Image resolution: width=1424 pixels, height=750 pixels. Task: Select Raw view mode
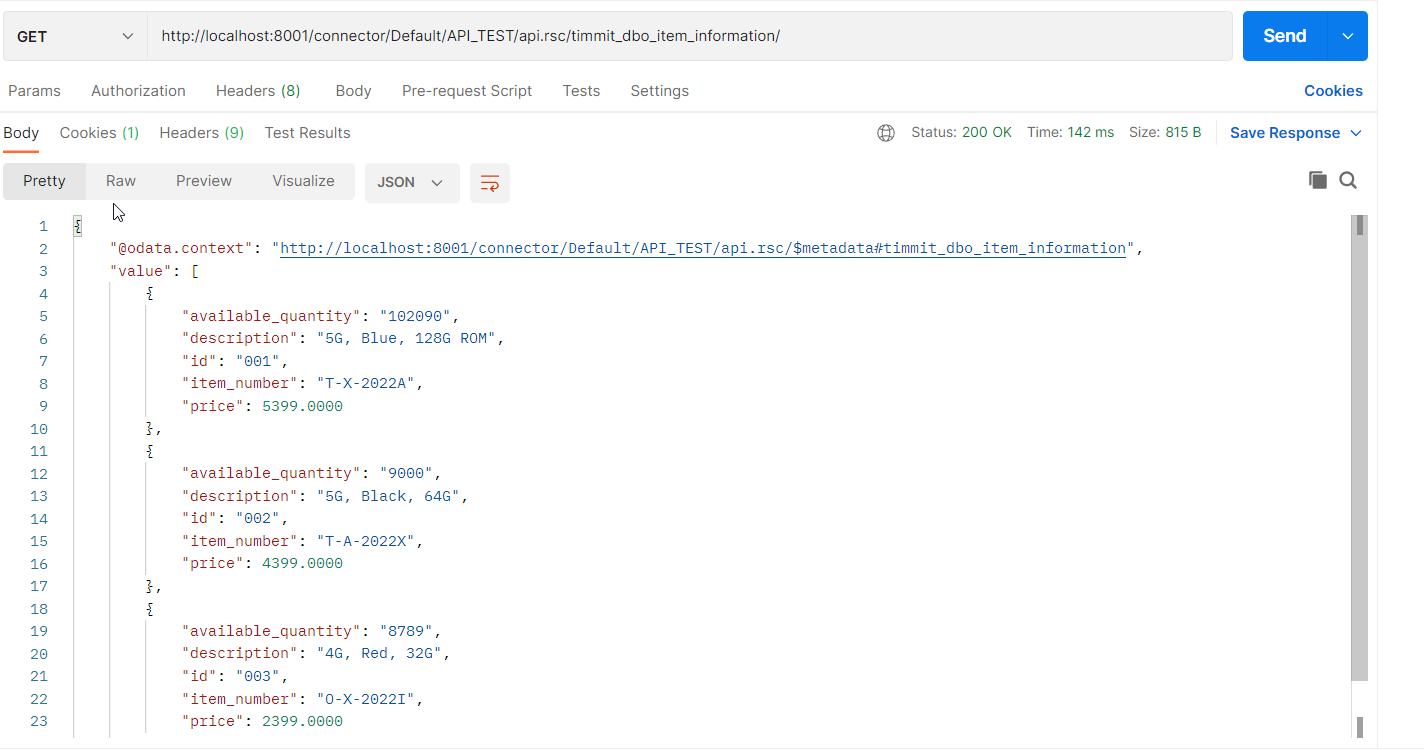point(121,182)
